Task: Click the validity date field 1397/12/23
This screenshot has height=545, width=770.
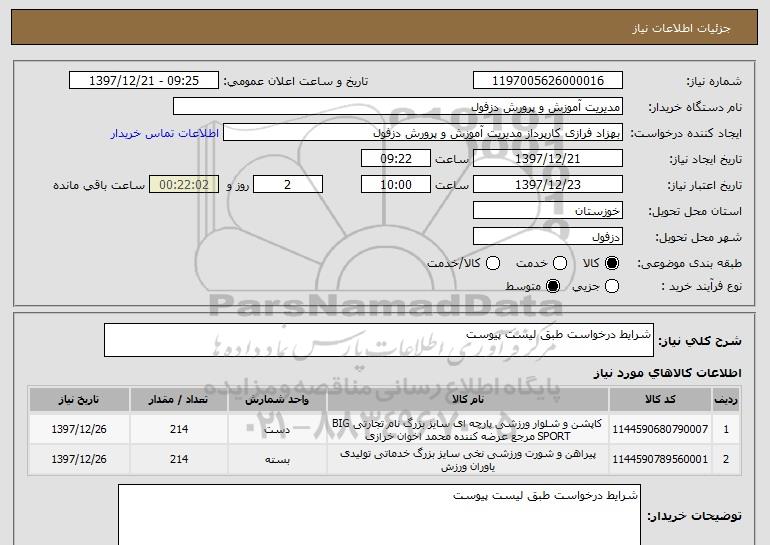Action: click(x=548, y=185)
